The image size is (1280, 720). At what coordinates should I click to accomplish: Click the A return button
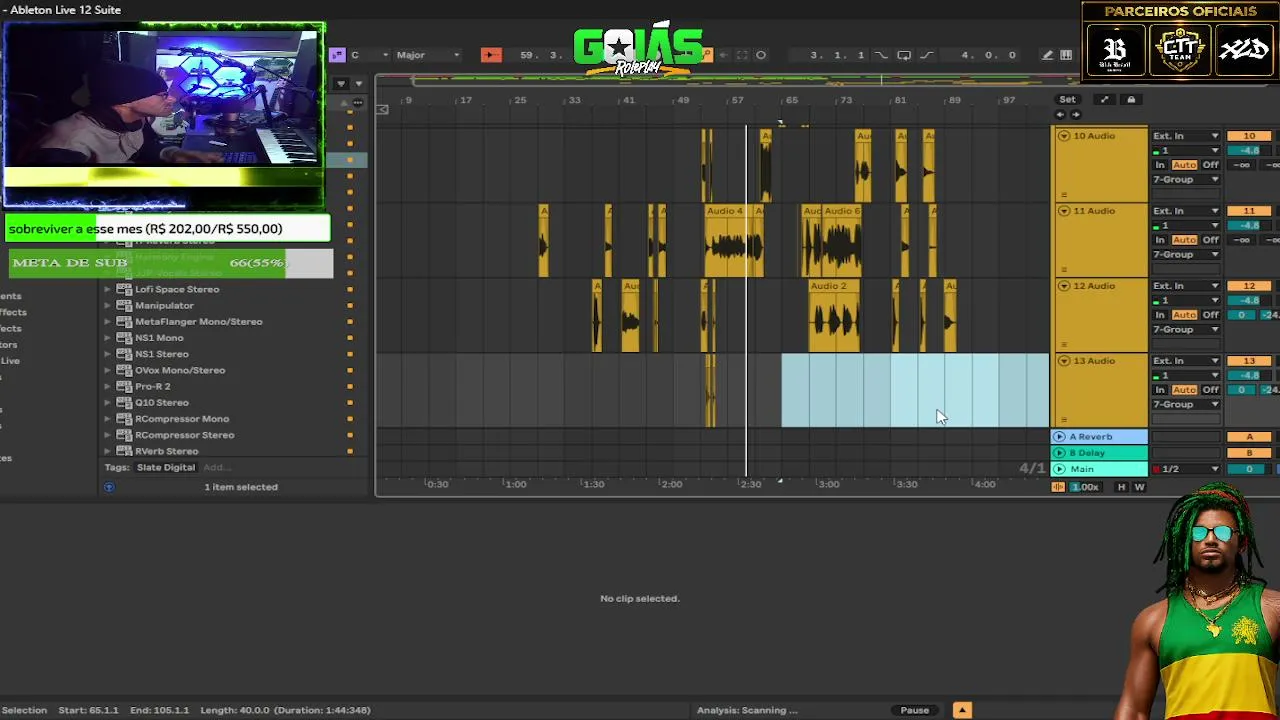(1249, 437)
